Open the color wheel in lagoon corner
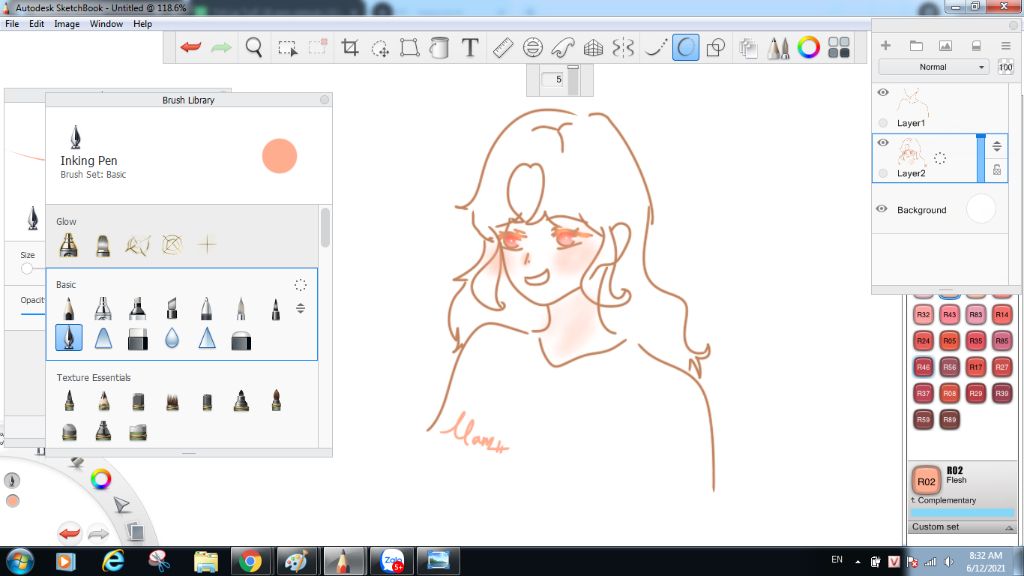This screenshot has width=1024, height=576. pyautogui.click(x=101, y=479)
